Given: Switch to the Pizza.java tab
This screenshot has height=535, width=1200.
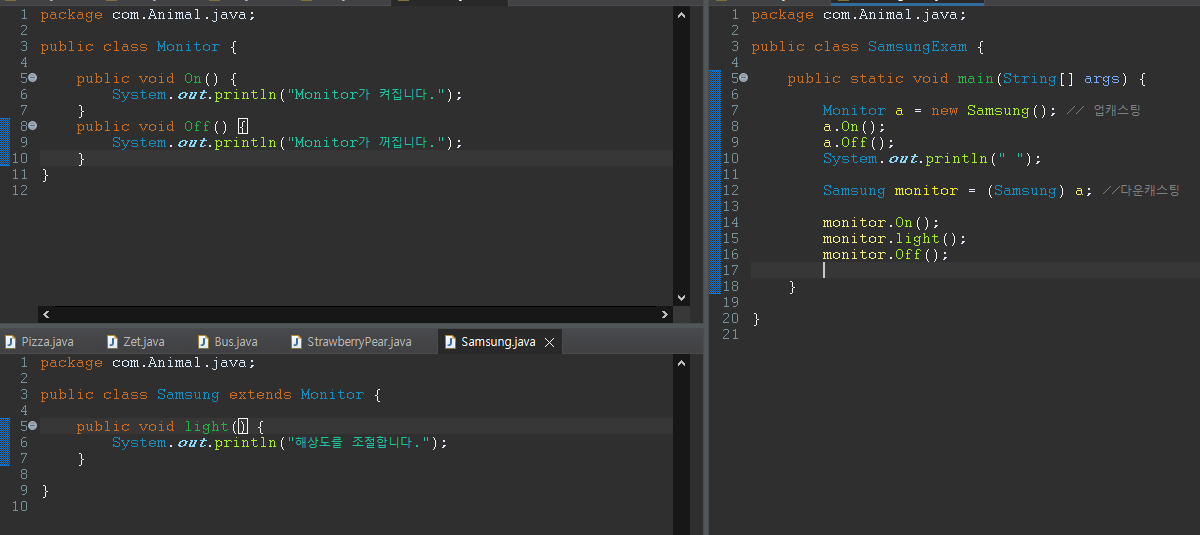Looking at the screenshot, I should 47,342.
